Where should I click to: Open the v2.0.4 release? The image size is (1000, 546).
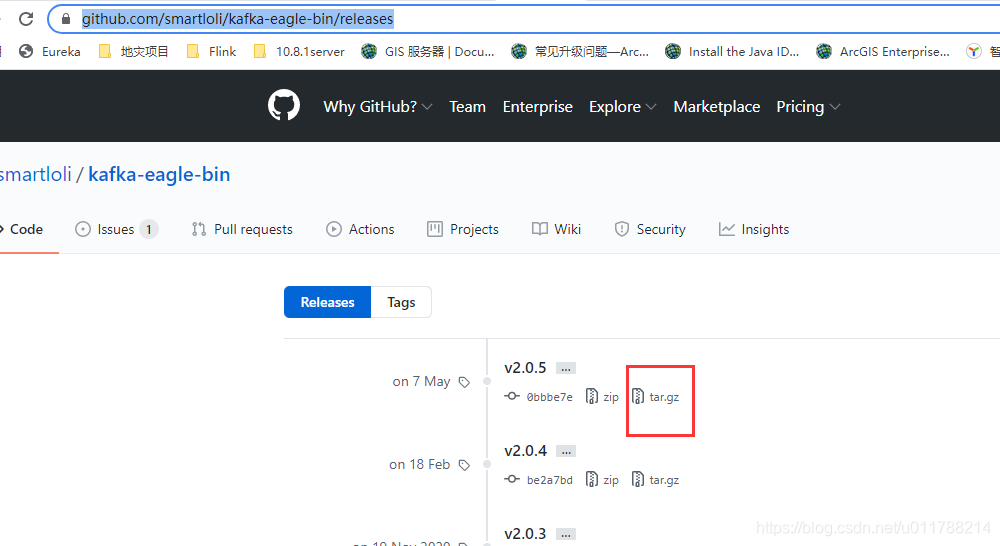tap(525, 451)
